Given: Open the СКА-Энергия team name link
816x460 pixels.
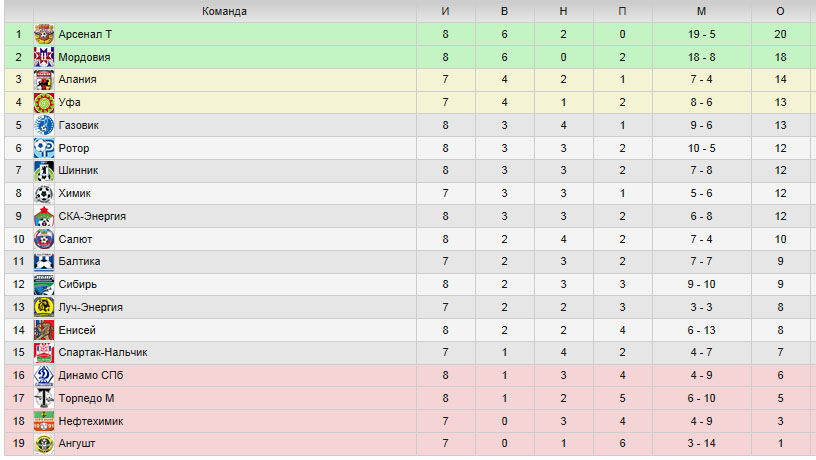Looking at the screenshot, I should pyautogui.click(x=92, y=216).
